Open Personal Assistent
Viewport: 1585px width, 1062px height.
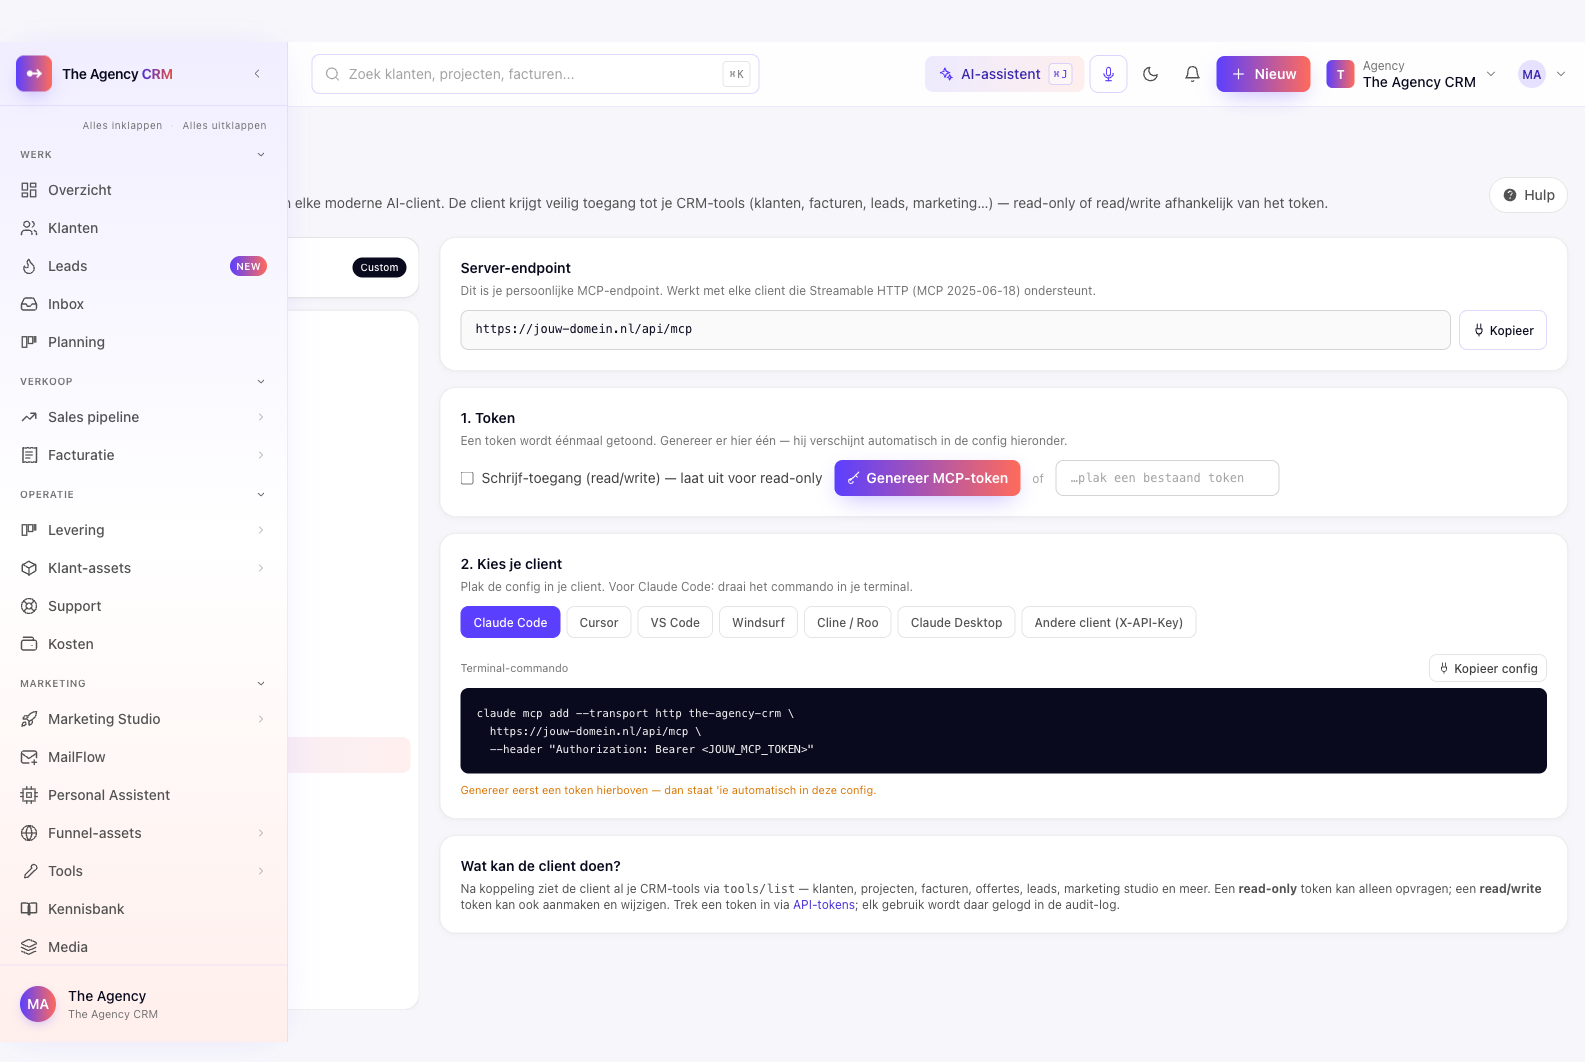(143, 795)
